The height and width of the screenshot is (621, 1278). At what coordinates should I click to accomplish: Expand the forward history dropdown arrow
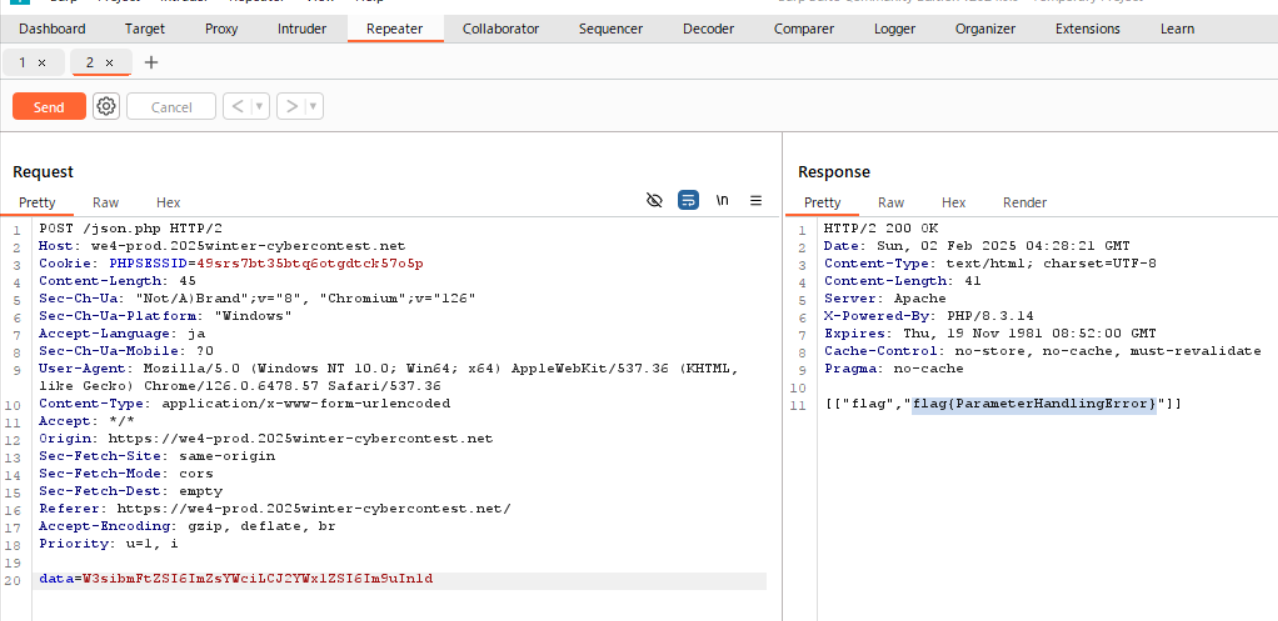[x=314, y=106]
